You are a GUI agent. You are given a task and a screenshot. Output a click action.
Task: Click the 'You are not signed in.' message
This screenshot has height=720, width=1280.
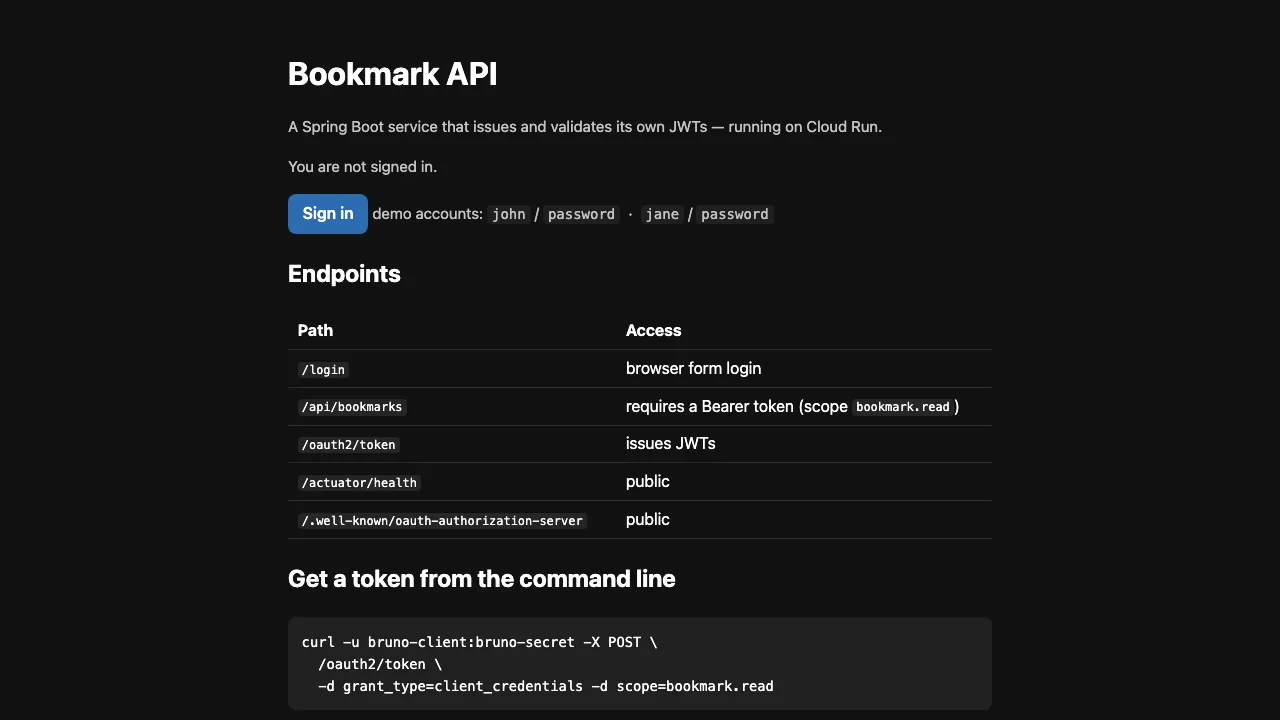362,167
